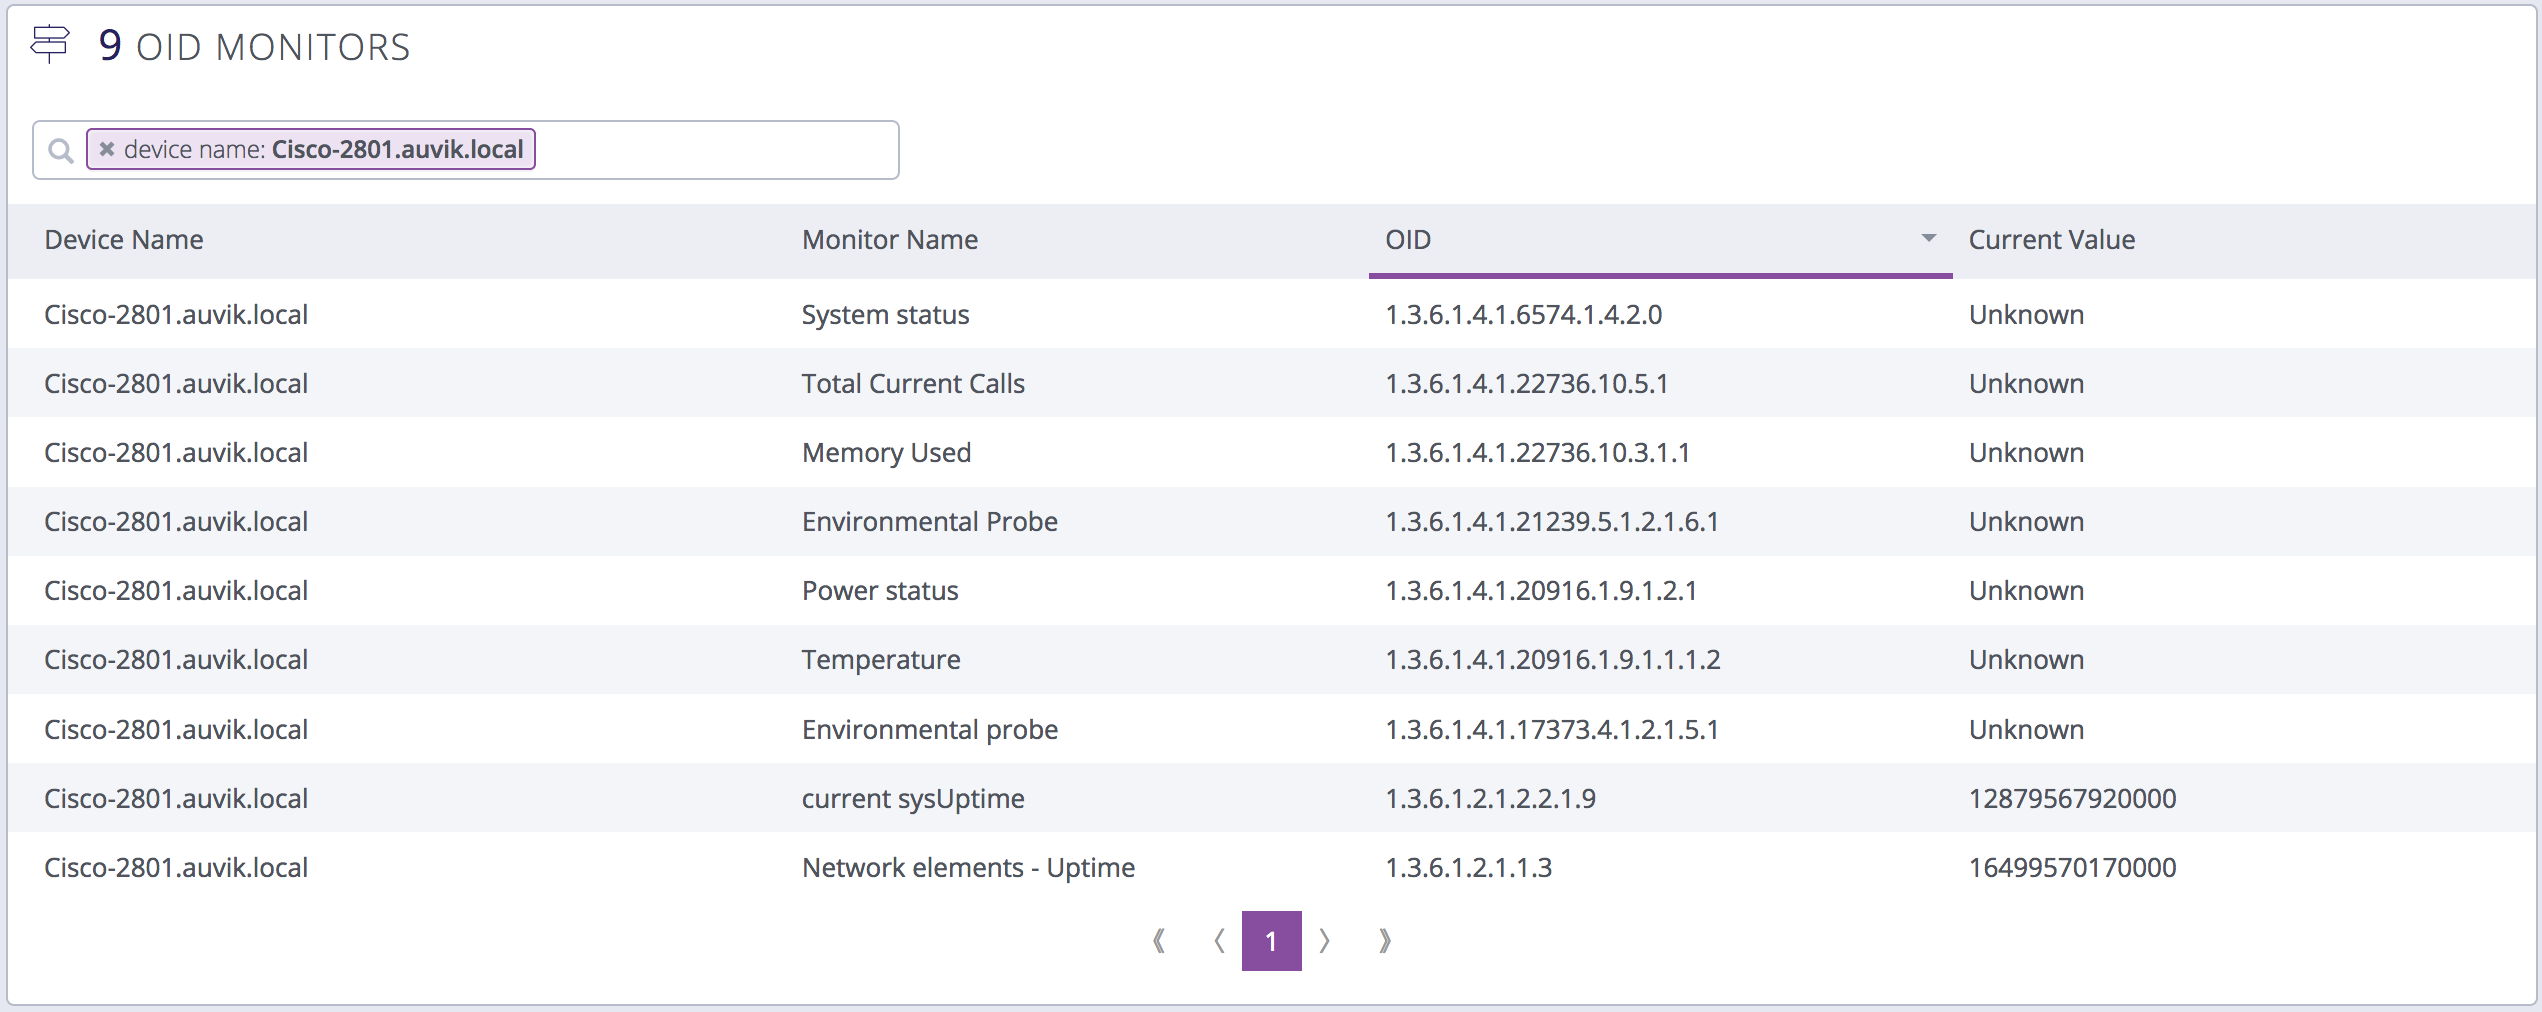Click OID 1.3.6.1.4.1.20916.1.9.1.2.1
Viewport: 2542px width, 1012px height.
1541,591
